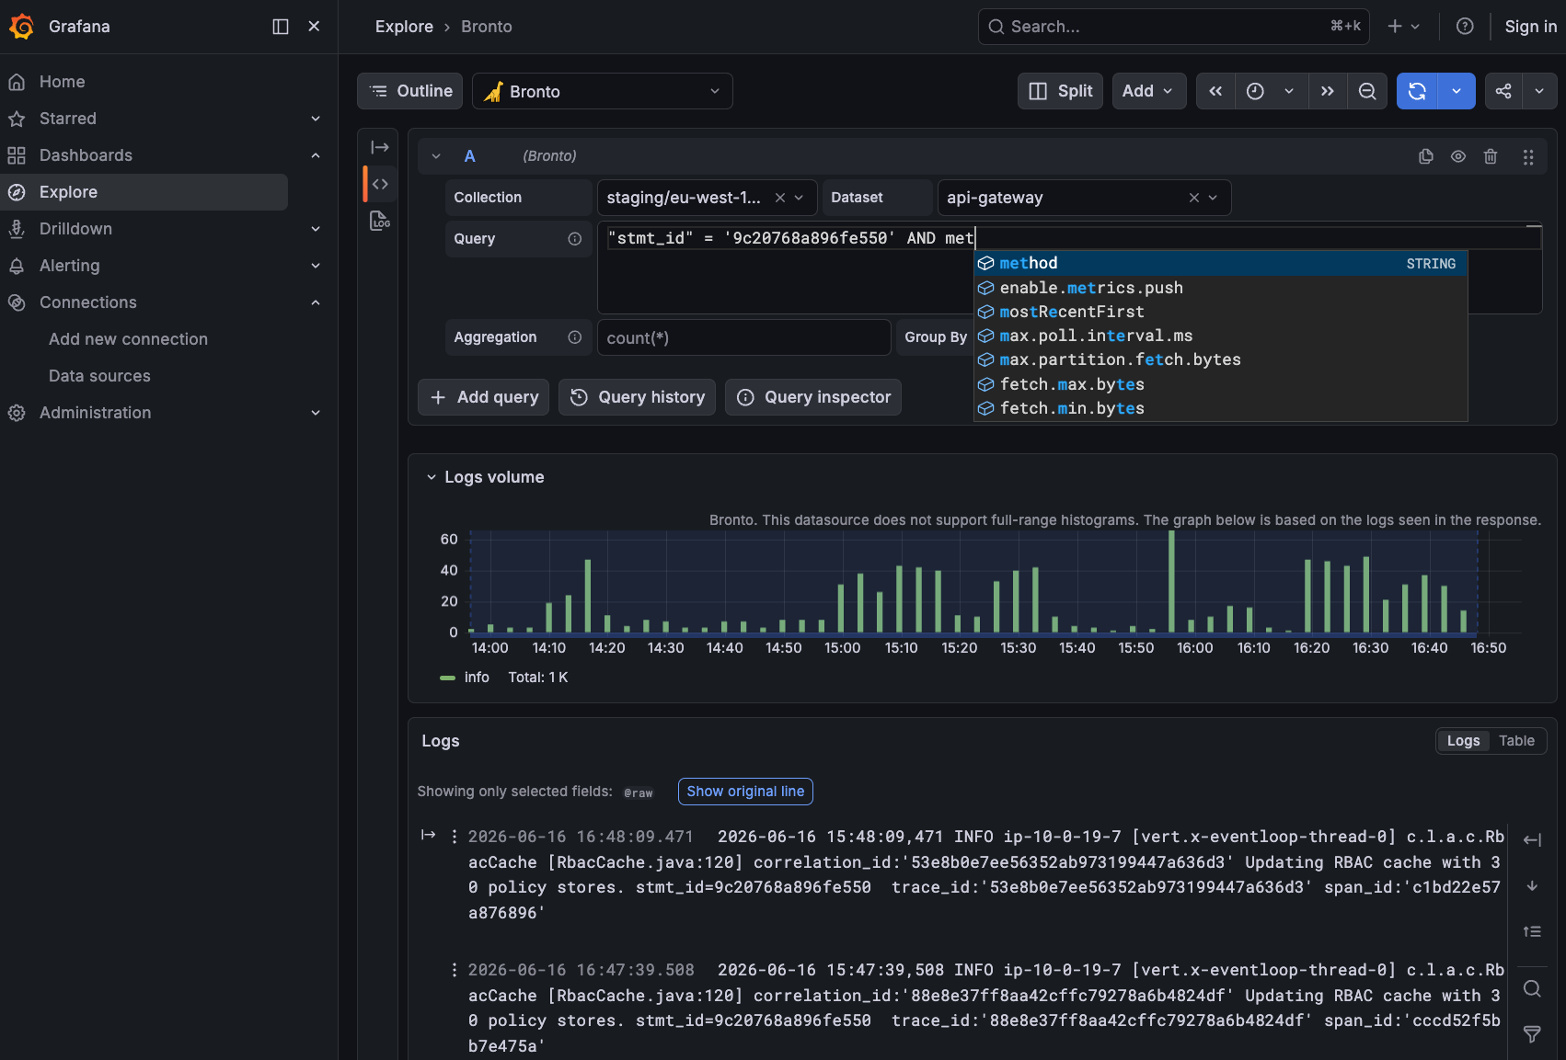Collapse the Dashboards chevron
The height and width of the screenshot is (1060, 1566).
pyautogui.click(x=315, y=155)
